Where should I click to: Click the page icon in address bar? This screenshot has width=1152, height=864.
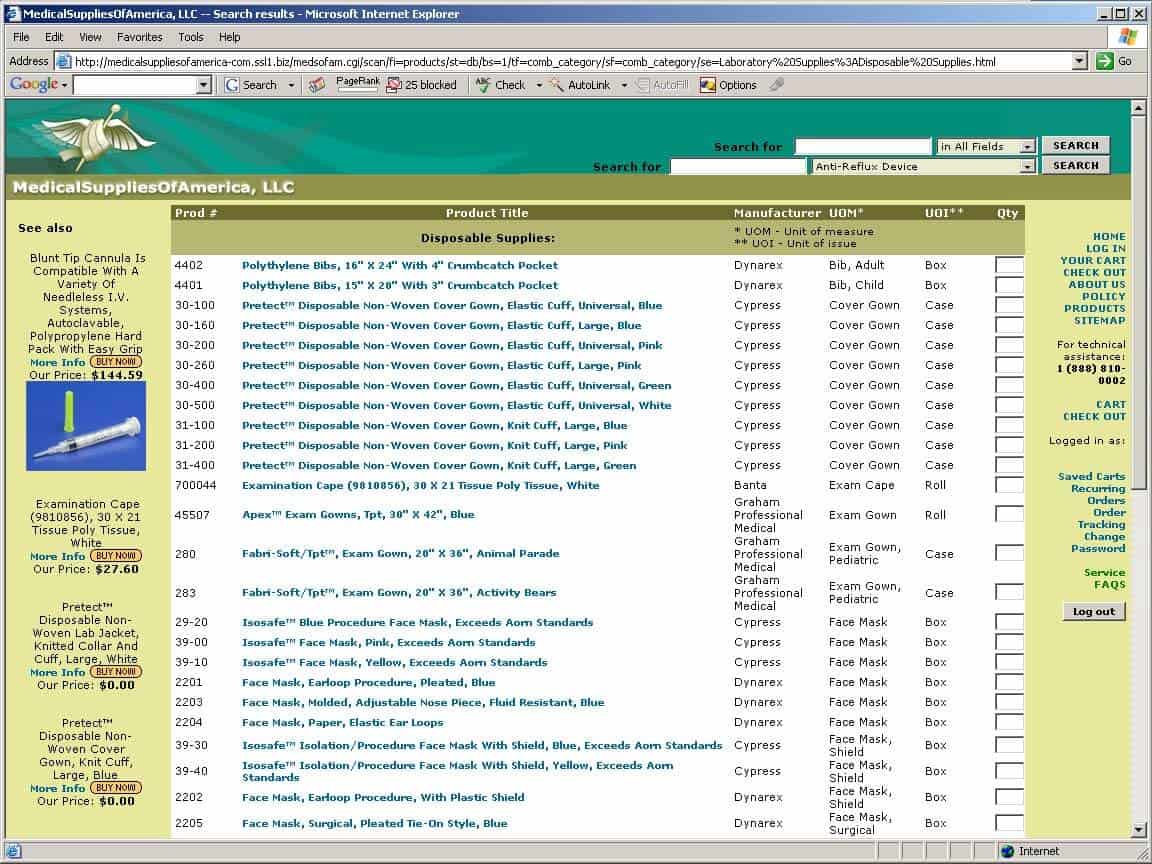(64, 62)
